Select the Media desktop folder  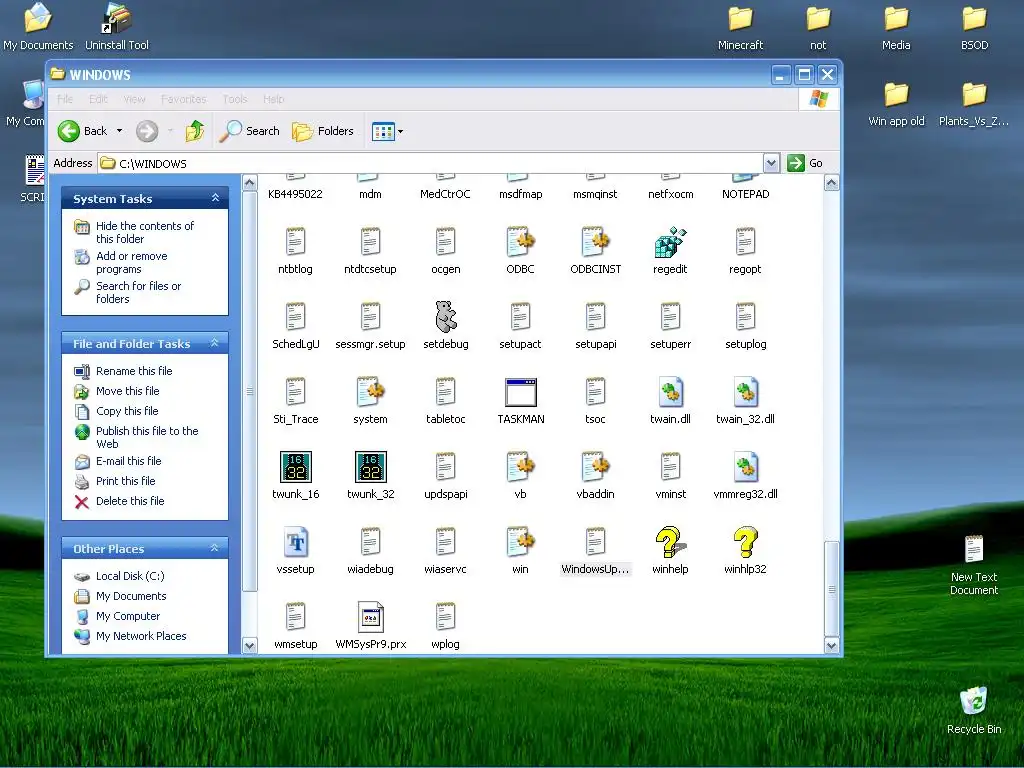click(x=896, y=27)
